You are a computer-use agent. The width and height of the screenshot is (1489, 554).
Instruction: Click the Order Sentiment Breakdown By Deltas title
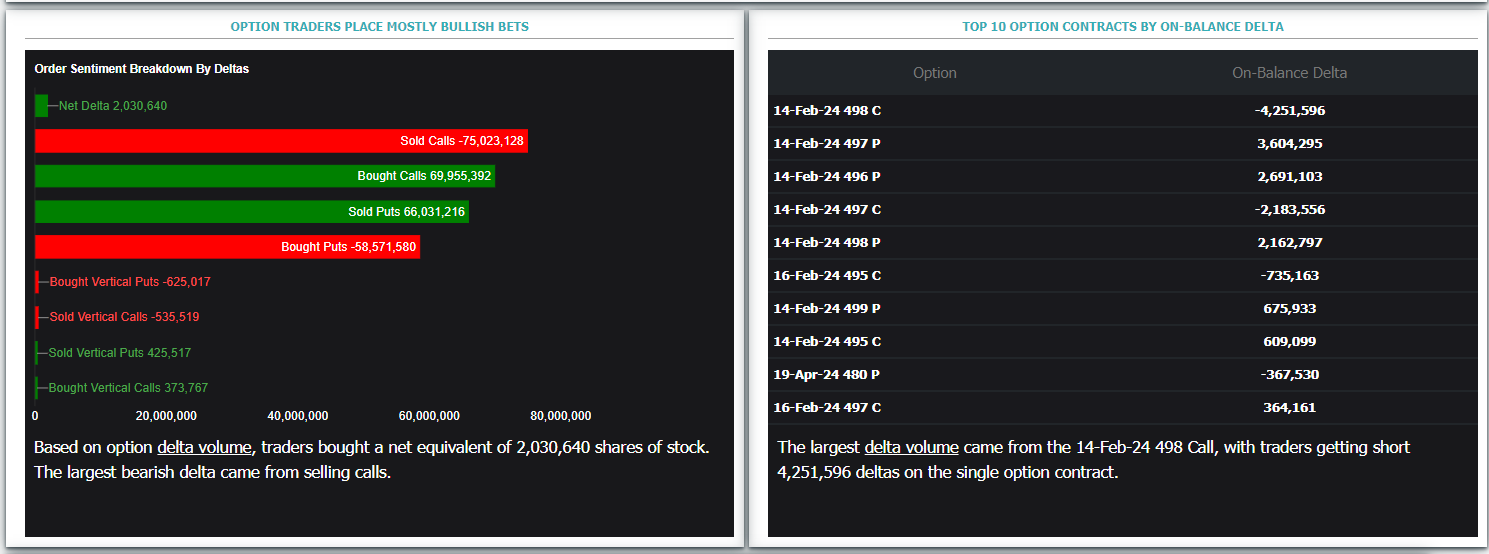(142, 69)
